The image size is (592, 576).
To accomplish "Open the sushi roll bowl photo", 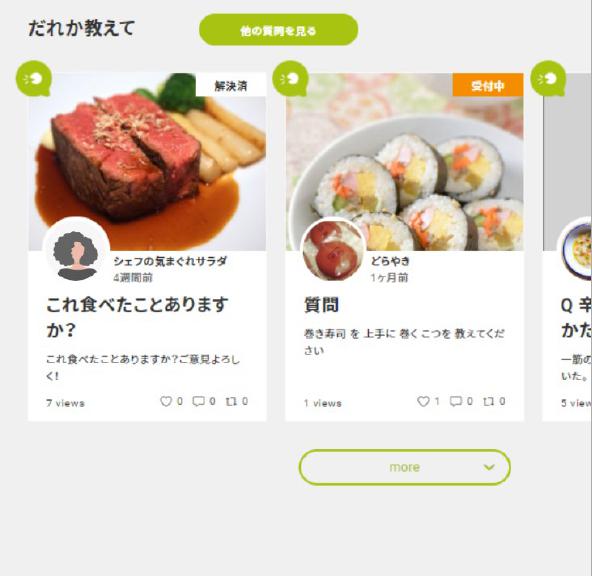I will tap(404, 162).
